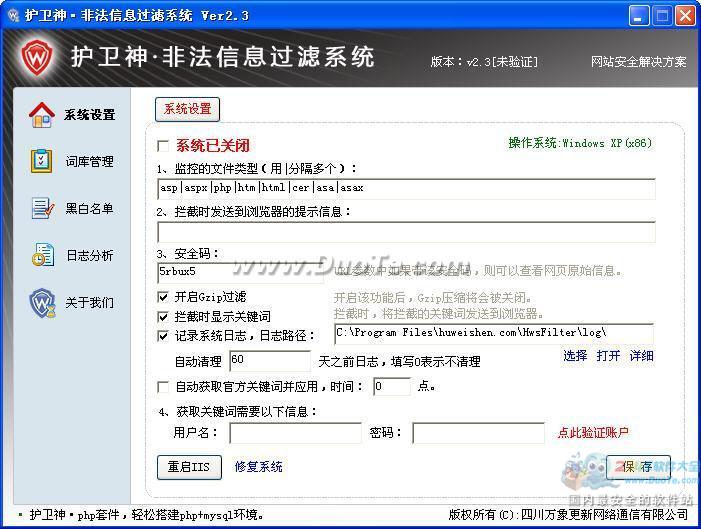
Task: Click the 网站安全解决方案 header text
Action: point(638,62)
